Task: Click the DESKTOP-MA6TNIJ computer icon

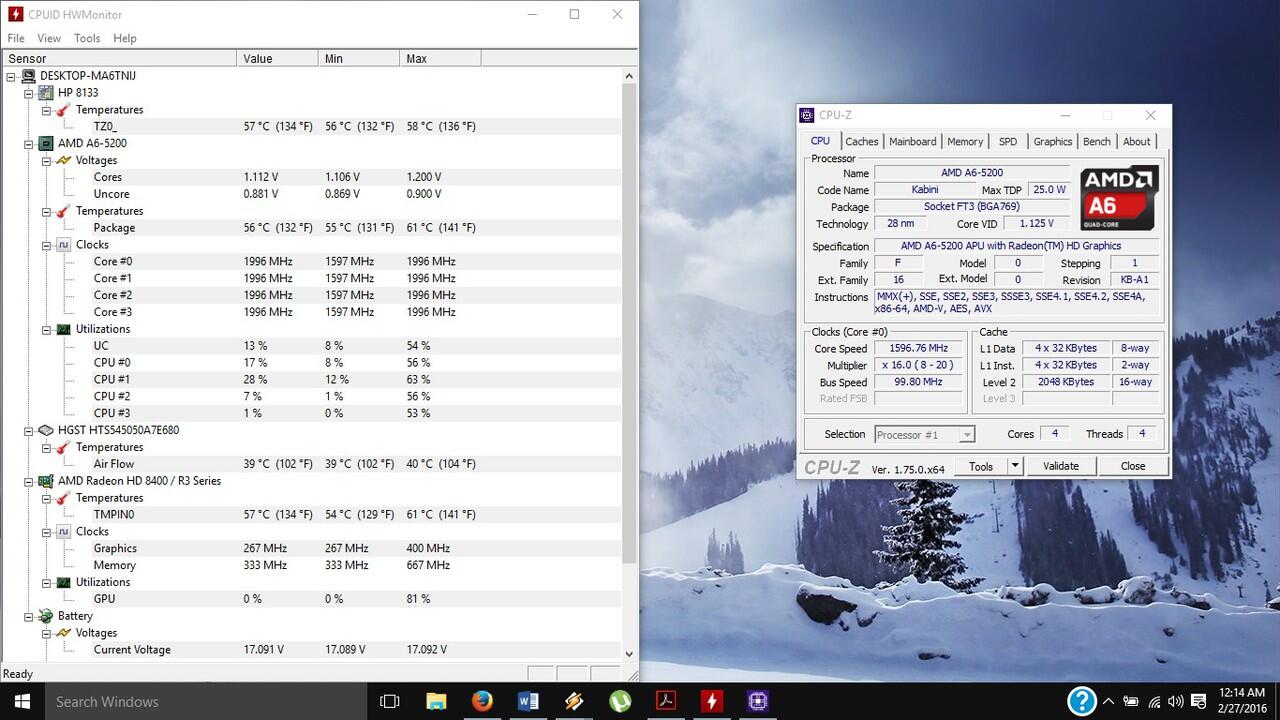Action: click(x=29, y=76)
